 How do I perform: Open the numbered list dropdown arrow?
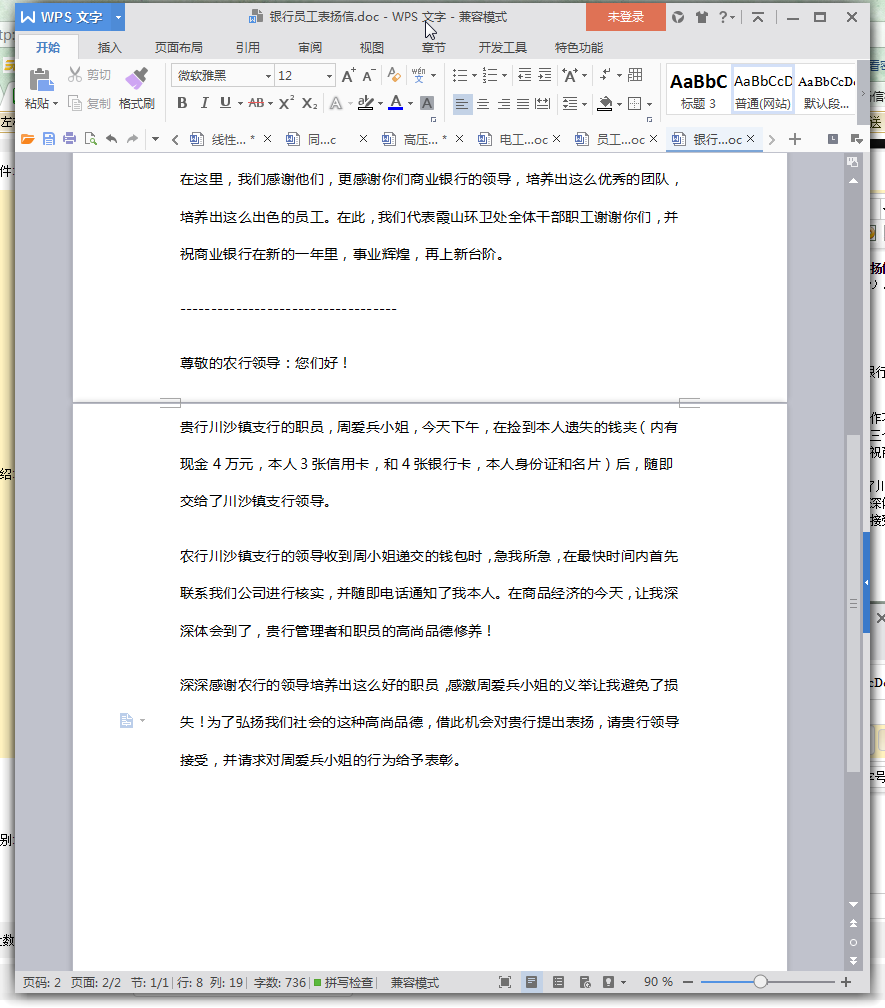click(x=505, y=76)
